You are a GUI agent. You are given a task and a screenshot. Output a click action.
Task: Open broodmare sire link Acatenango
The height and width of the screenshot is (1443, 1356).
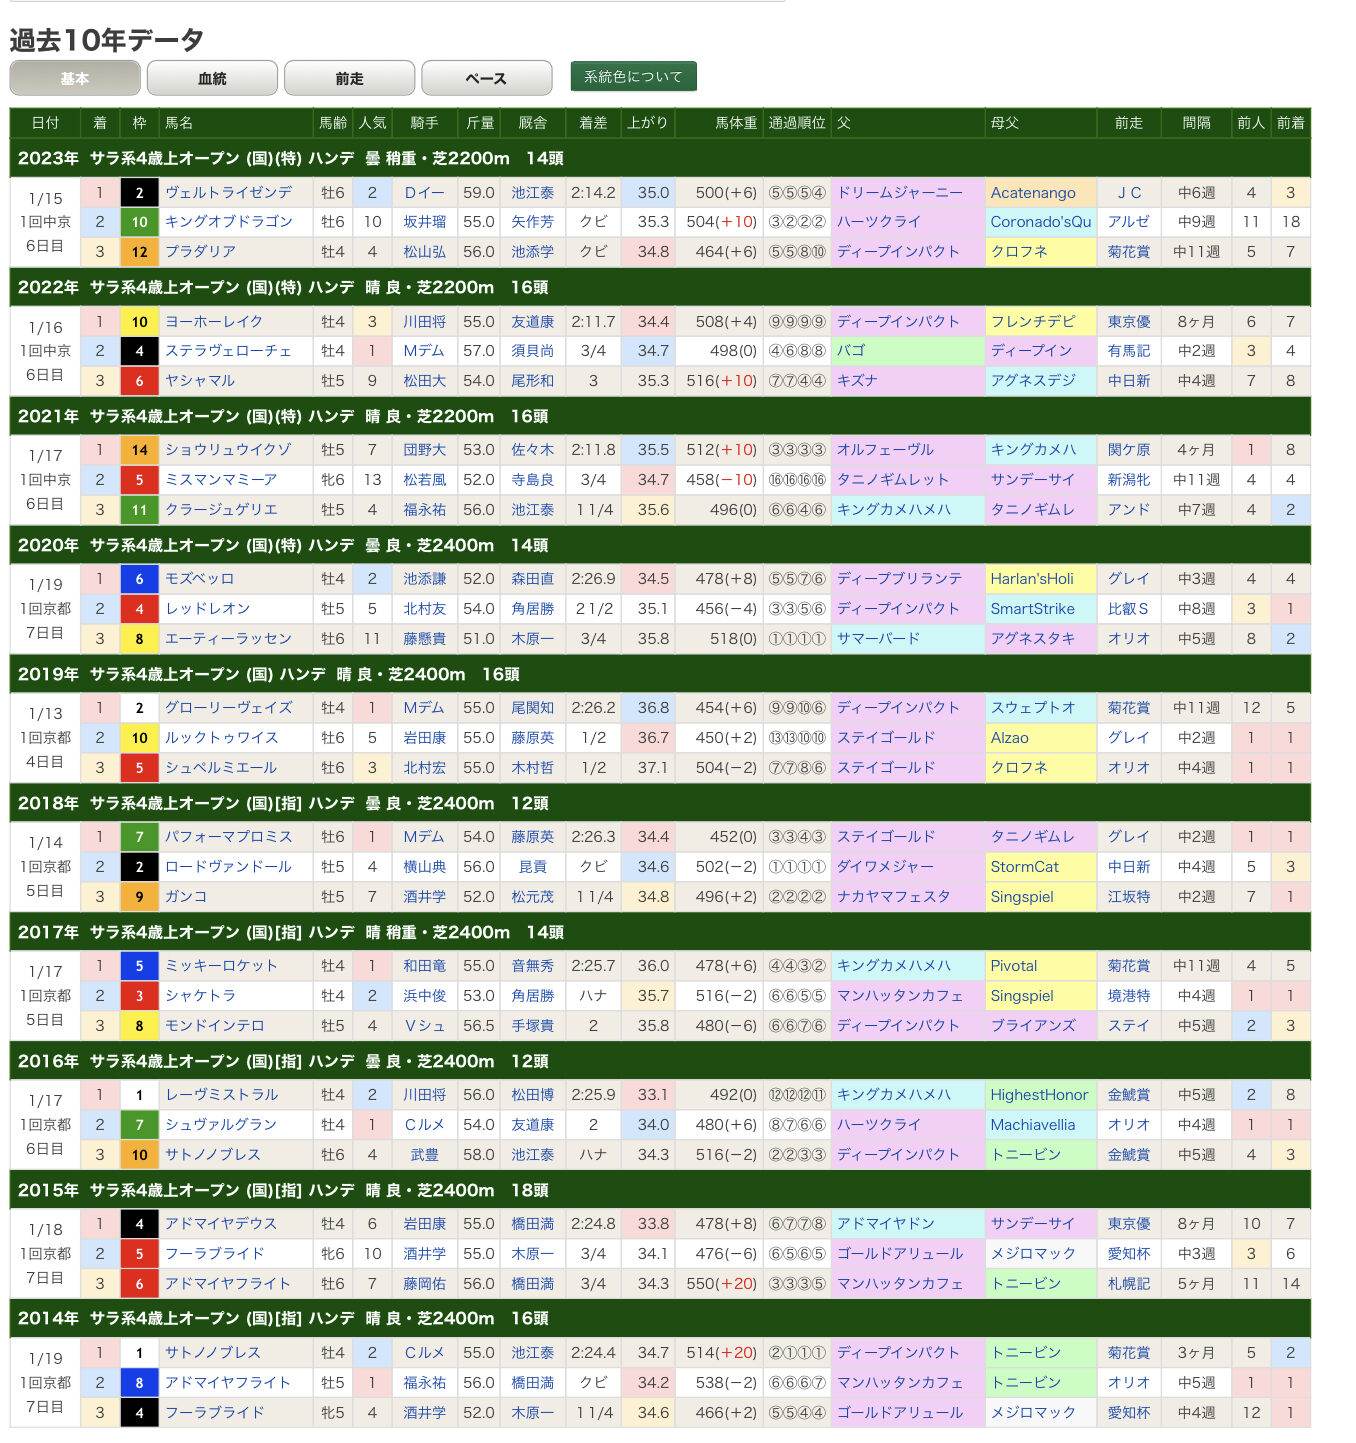[1033, 192]
